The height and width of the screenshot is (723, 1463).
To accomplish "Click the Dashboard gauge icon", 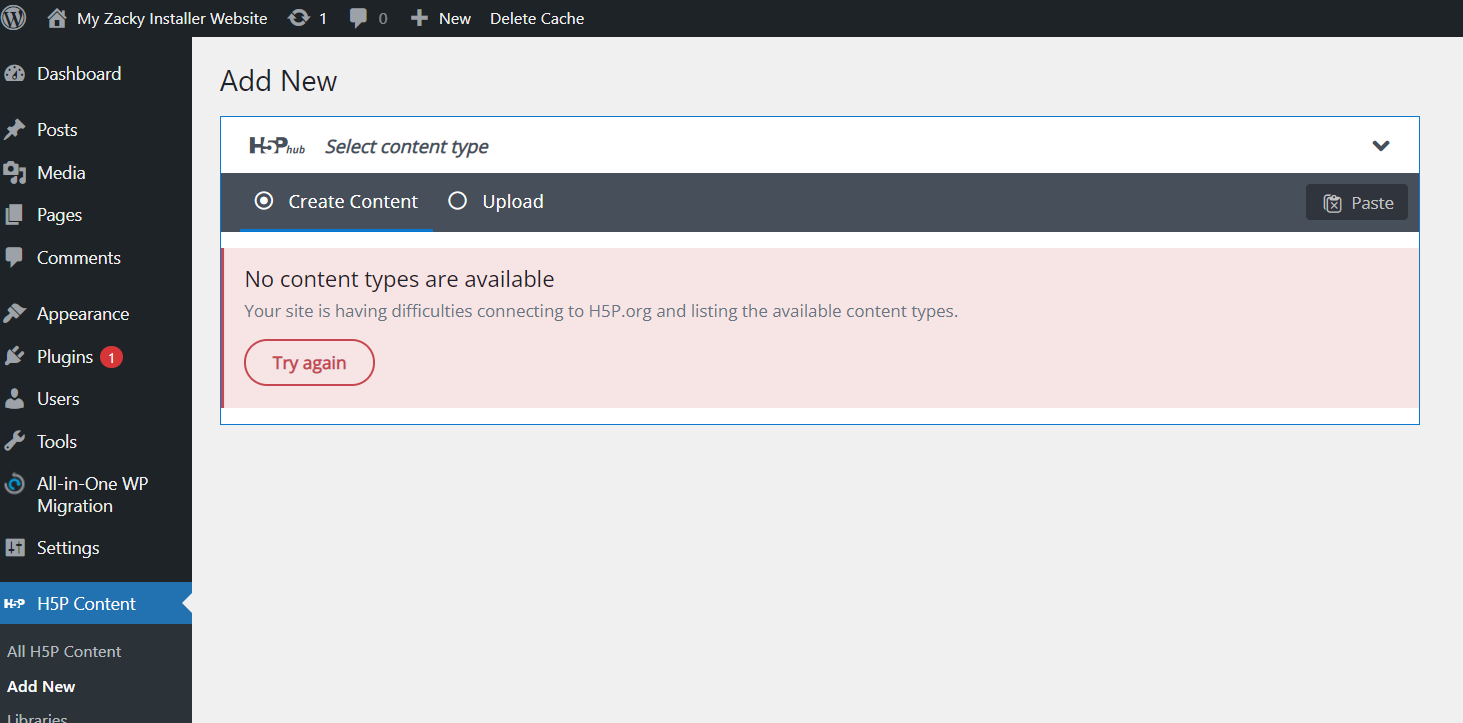I will click(14, 74).
